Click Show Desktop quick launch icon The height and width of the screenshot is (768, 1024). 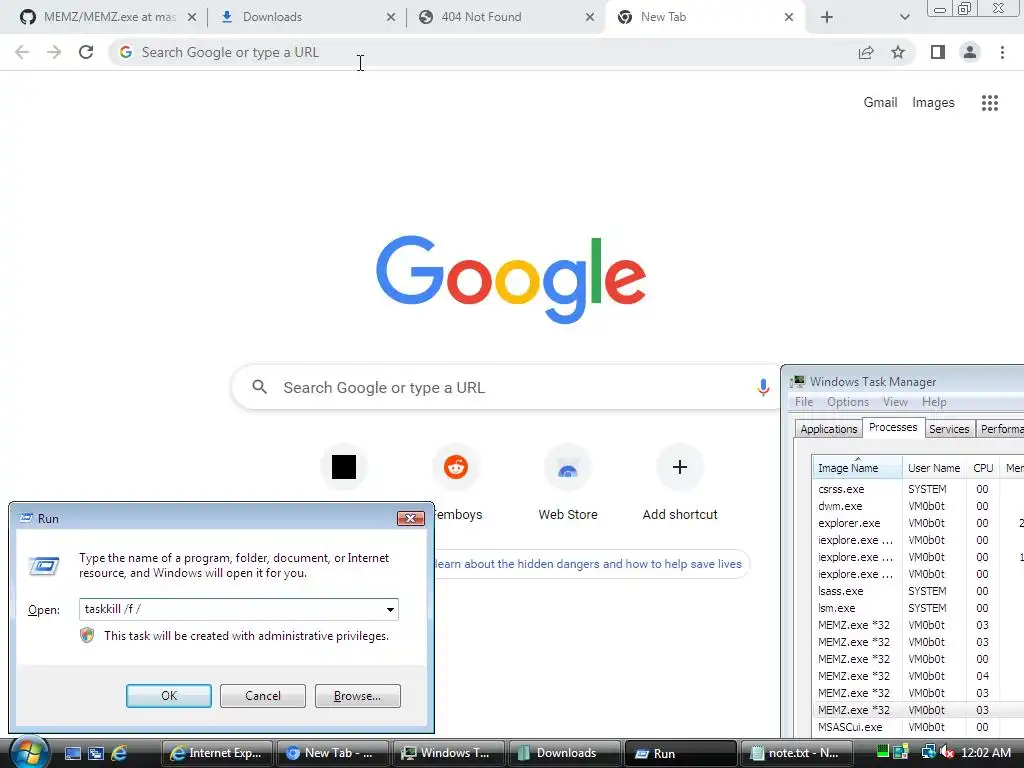tap(72, 753)
